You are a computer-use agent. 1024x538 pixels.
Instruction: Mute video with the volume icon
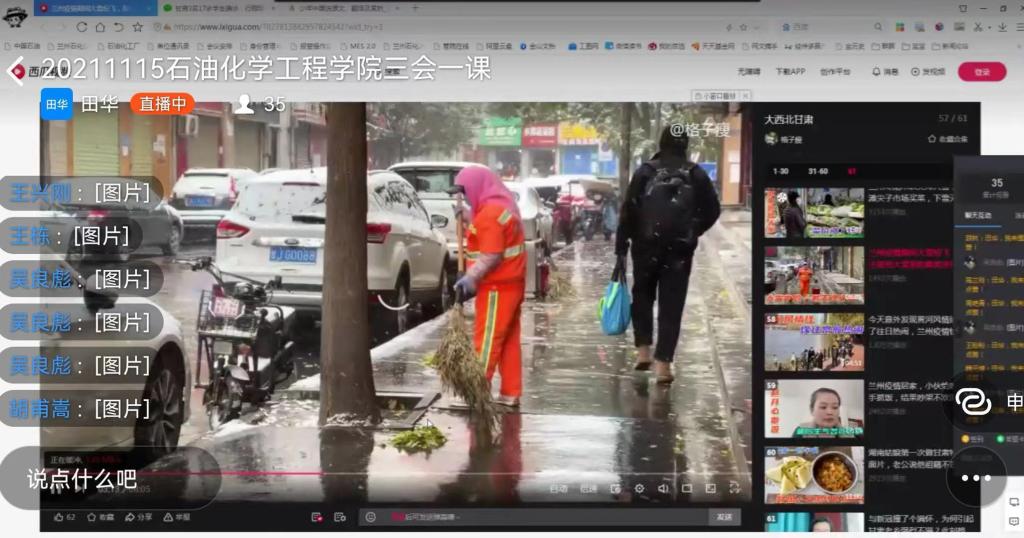tap(663, 489)
